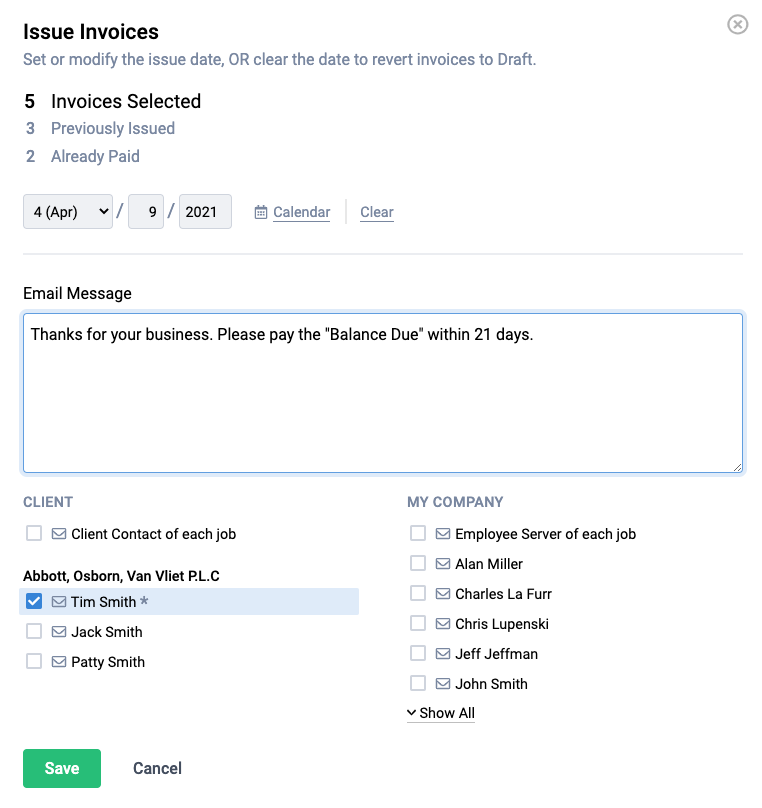This screenshot has width=762, height=808.
Task: Click the envelope icon beside Jeff Jeffman
Action: point(444,653)
